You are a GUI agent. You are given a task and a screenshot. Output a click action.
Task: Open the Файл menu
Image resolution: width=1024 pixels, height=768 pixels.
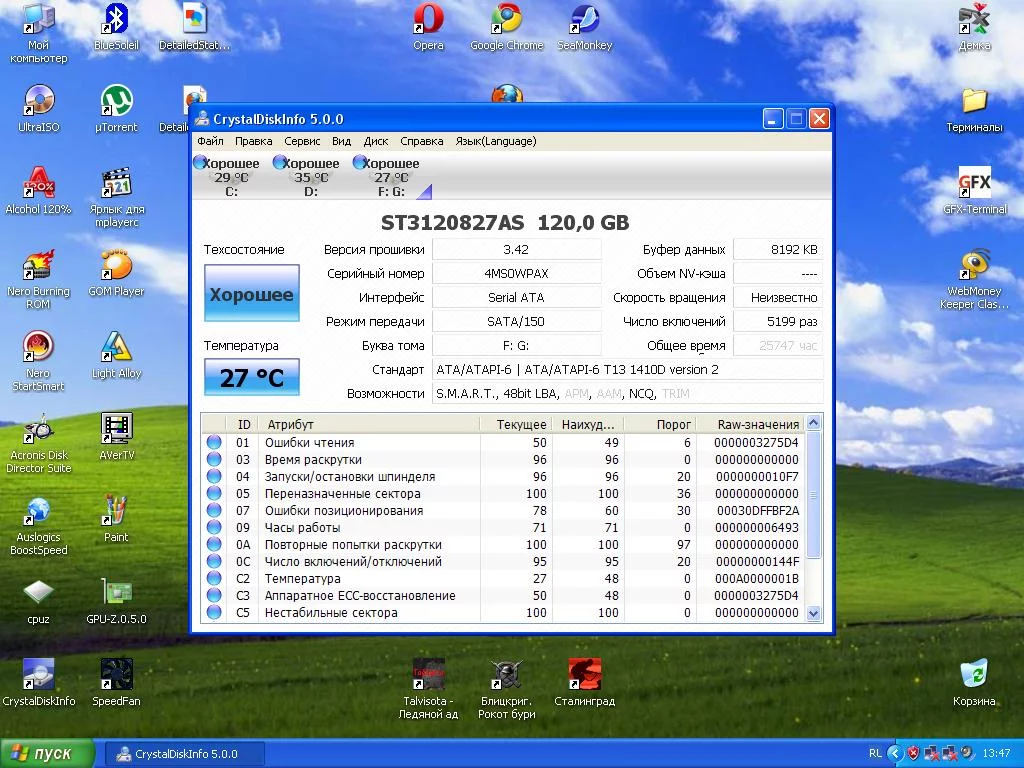210,142
